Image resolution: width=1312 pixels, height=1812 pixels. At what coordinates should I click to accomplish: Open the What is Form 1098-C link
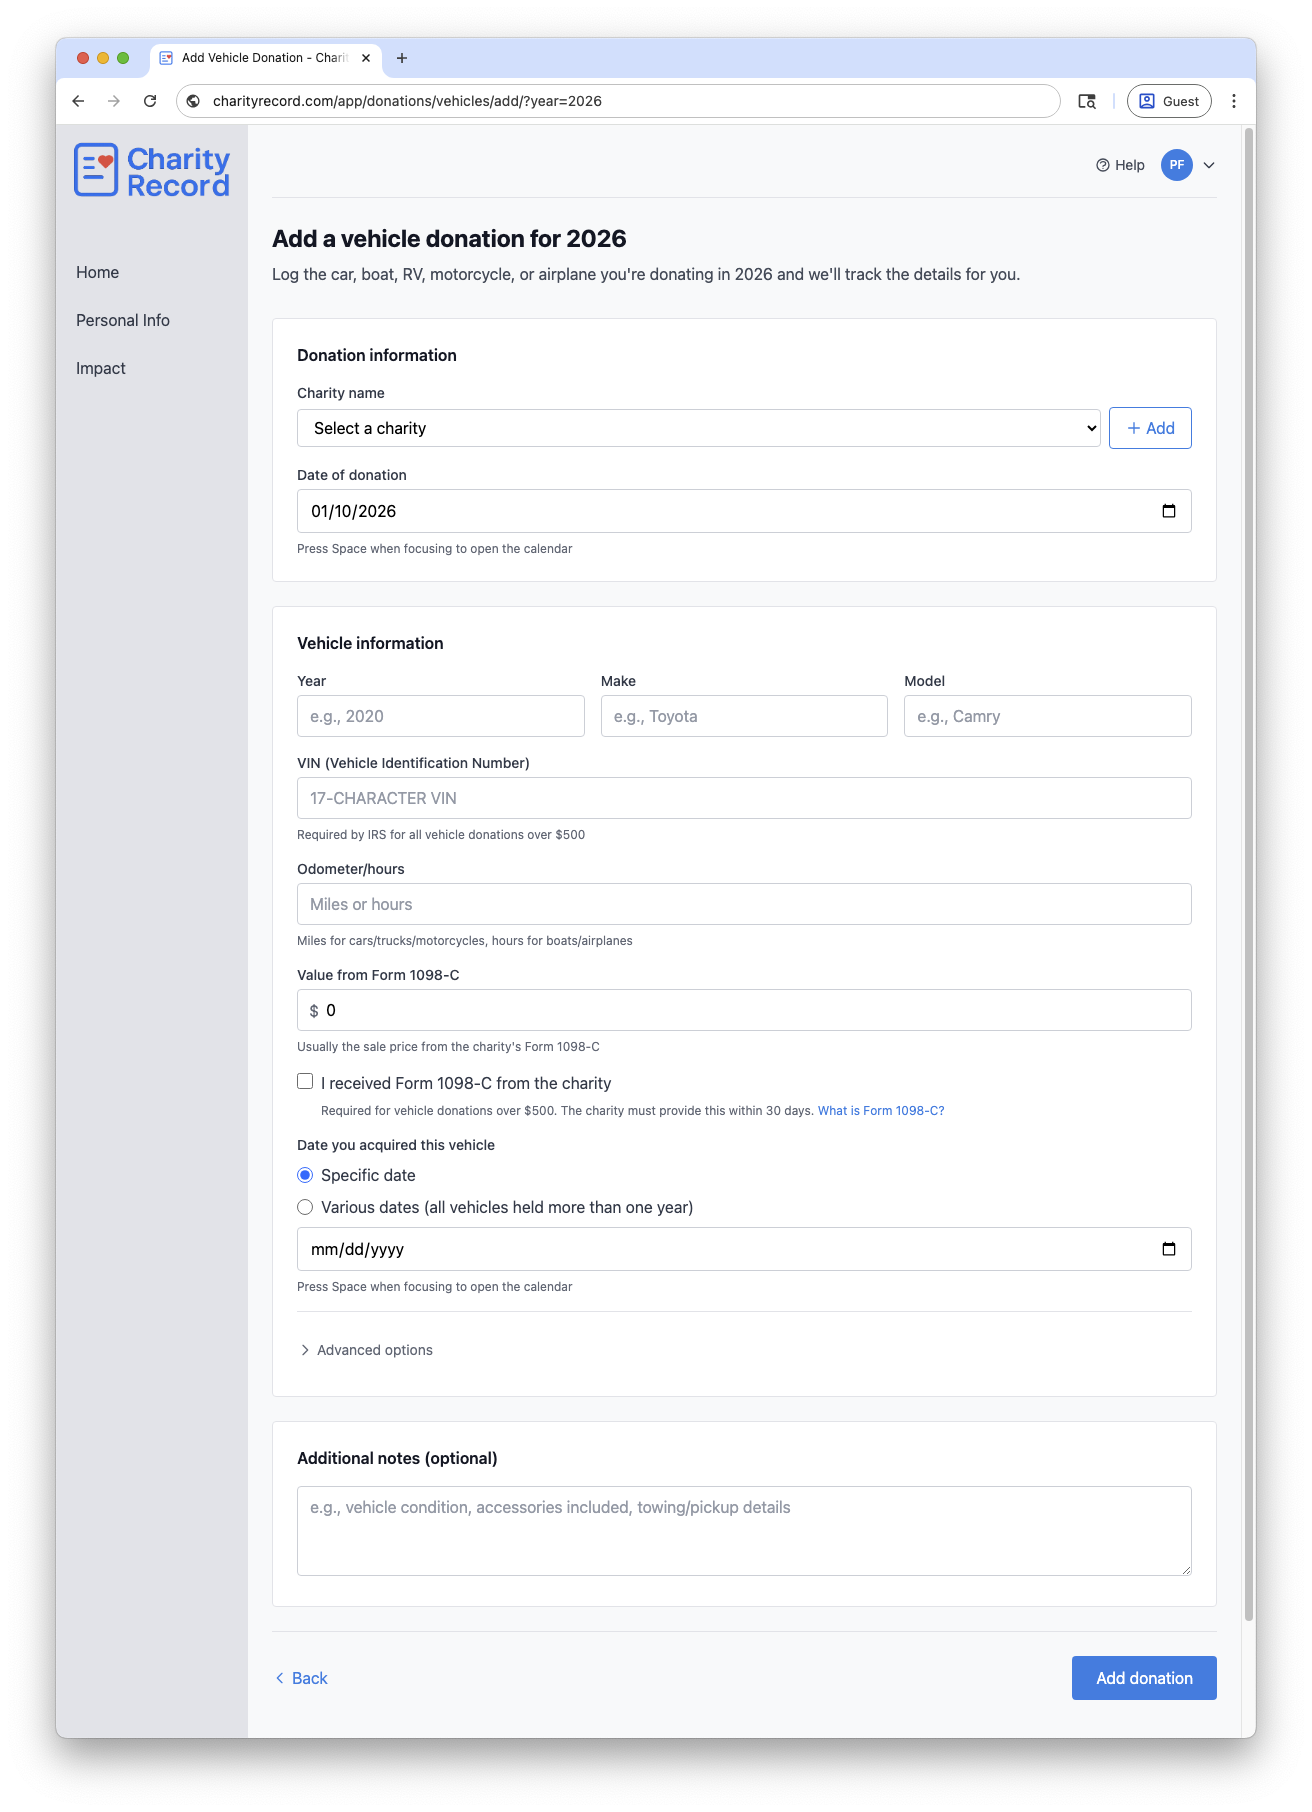pos(880,1111)
